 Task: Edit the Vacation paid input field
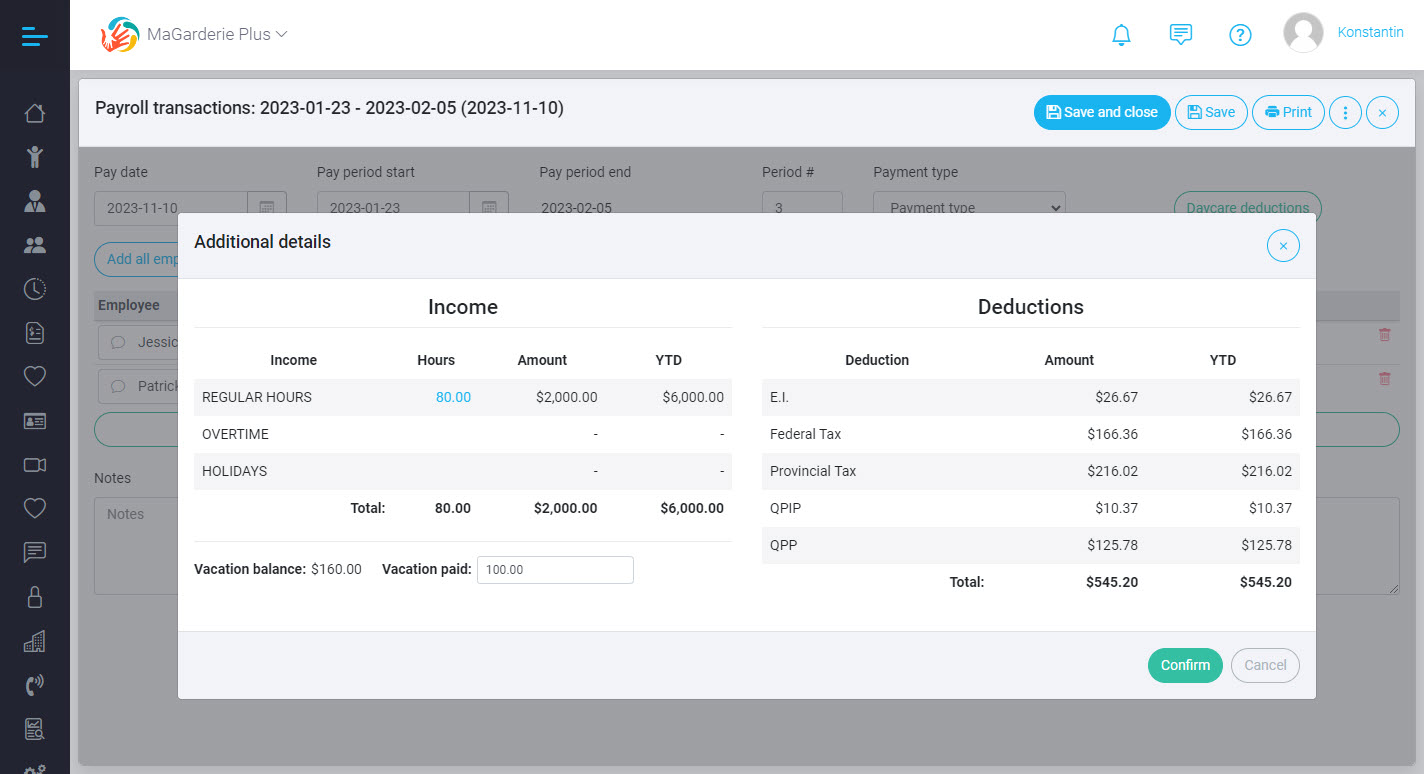[x=554, y=570]
